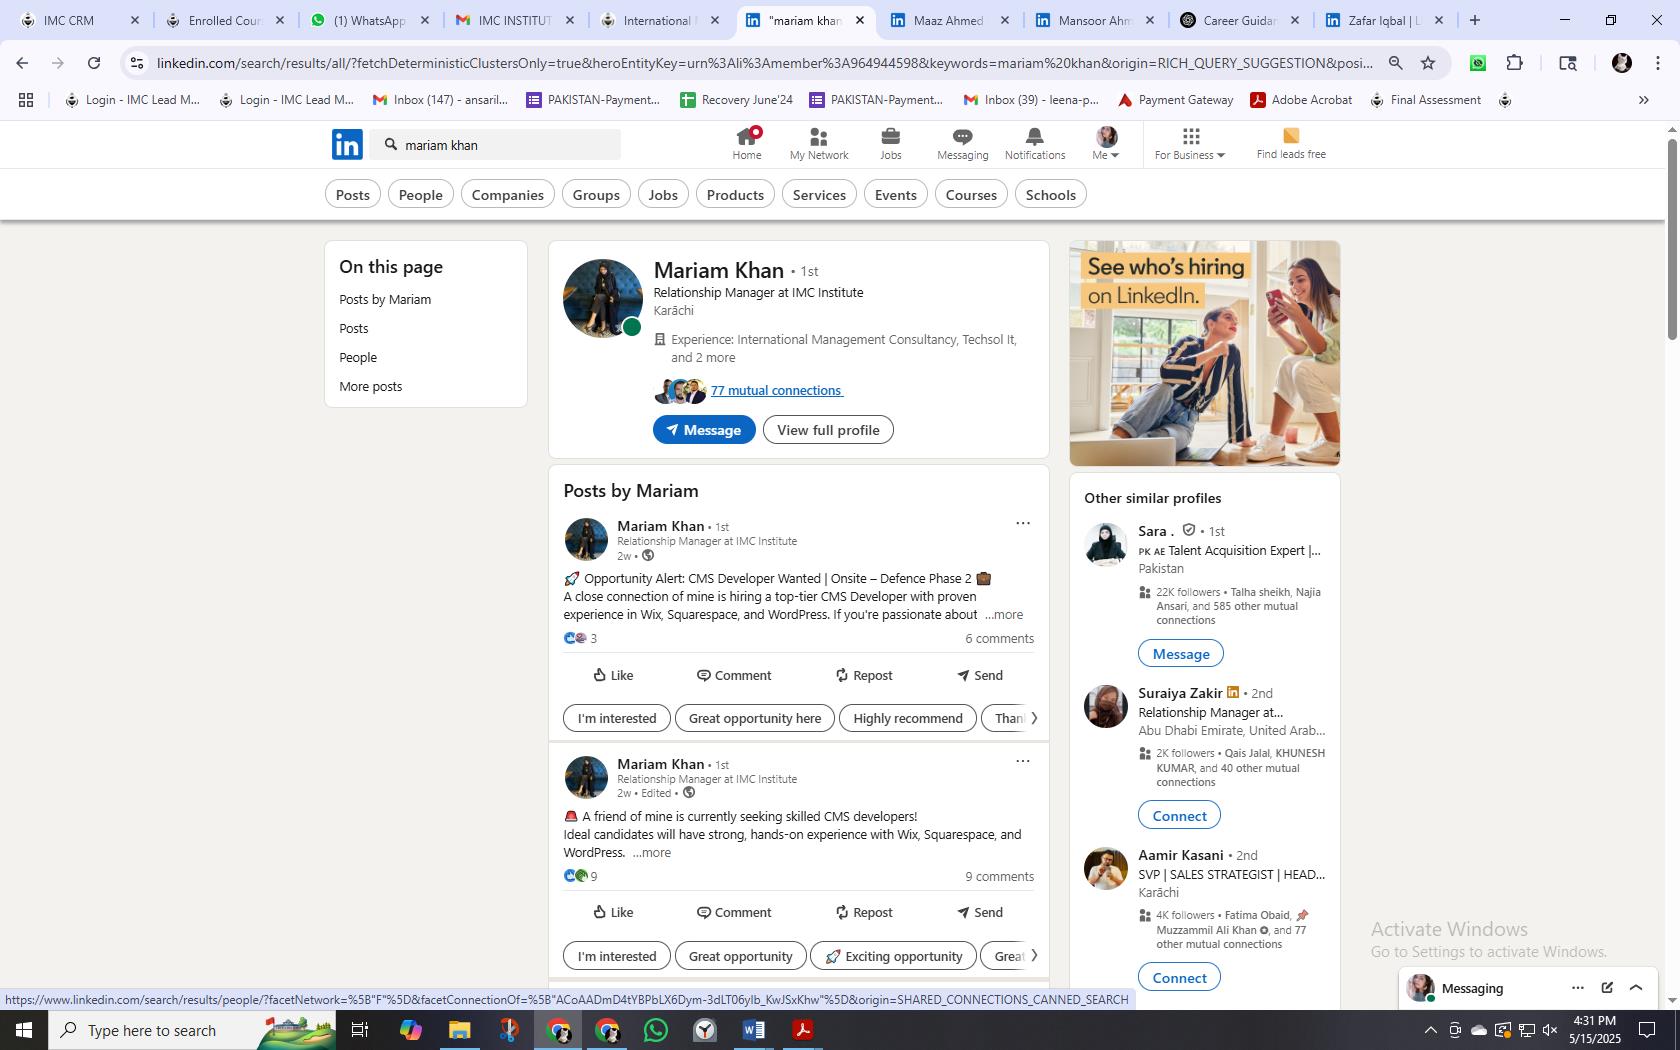This screenshot has width=1680, height=1050.
Task: Open WhatsApp from Windows taskbar
Action: tap(656, 1030)
